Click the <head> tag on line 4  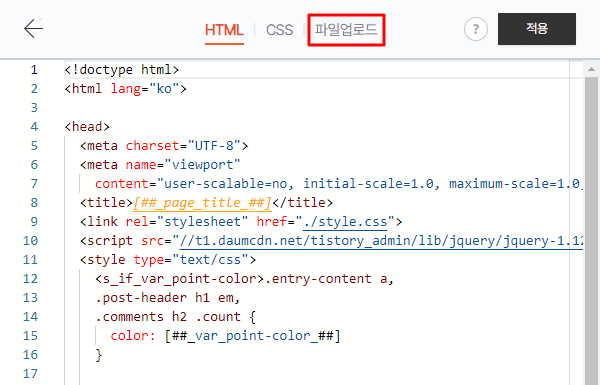[x=87, y=127]
